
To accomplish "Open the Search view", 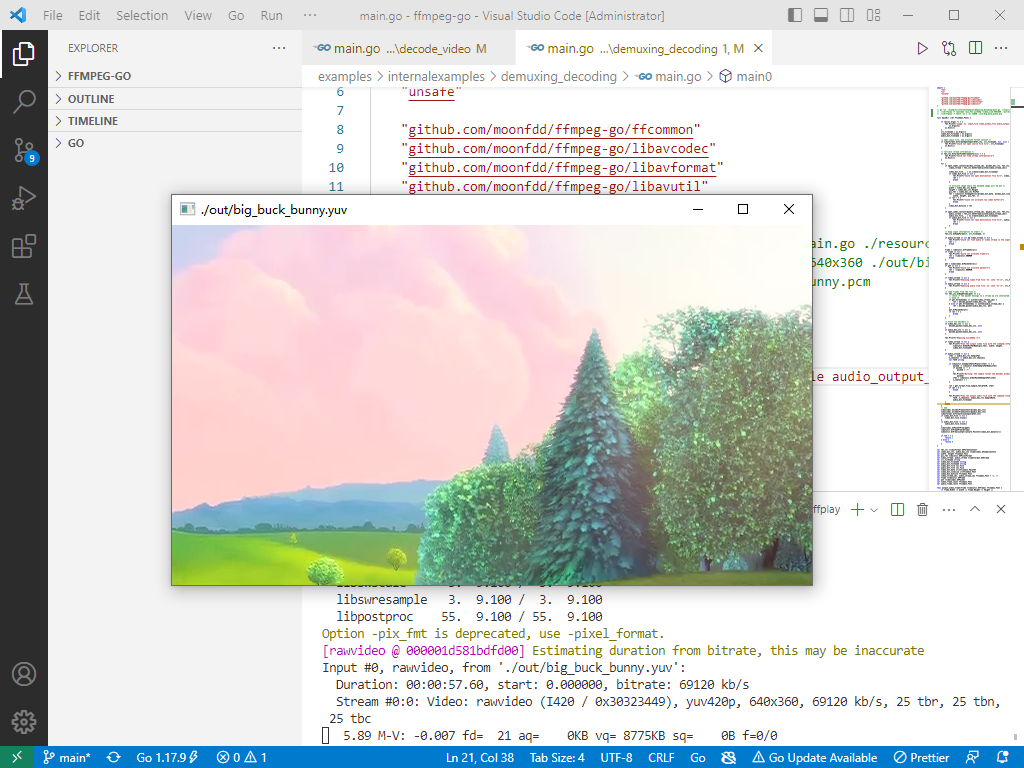I will (24, 102).
